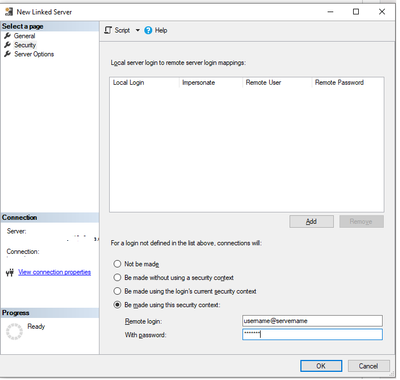Click the Security page wrench icon
The height and width of the screenshot is (380, 400).
click(7, 45)
